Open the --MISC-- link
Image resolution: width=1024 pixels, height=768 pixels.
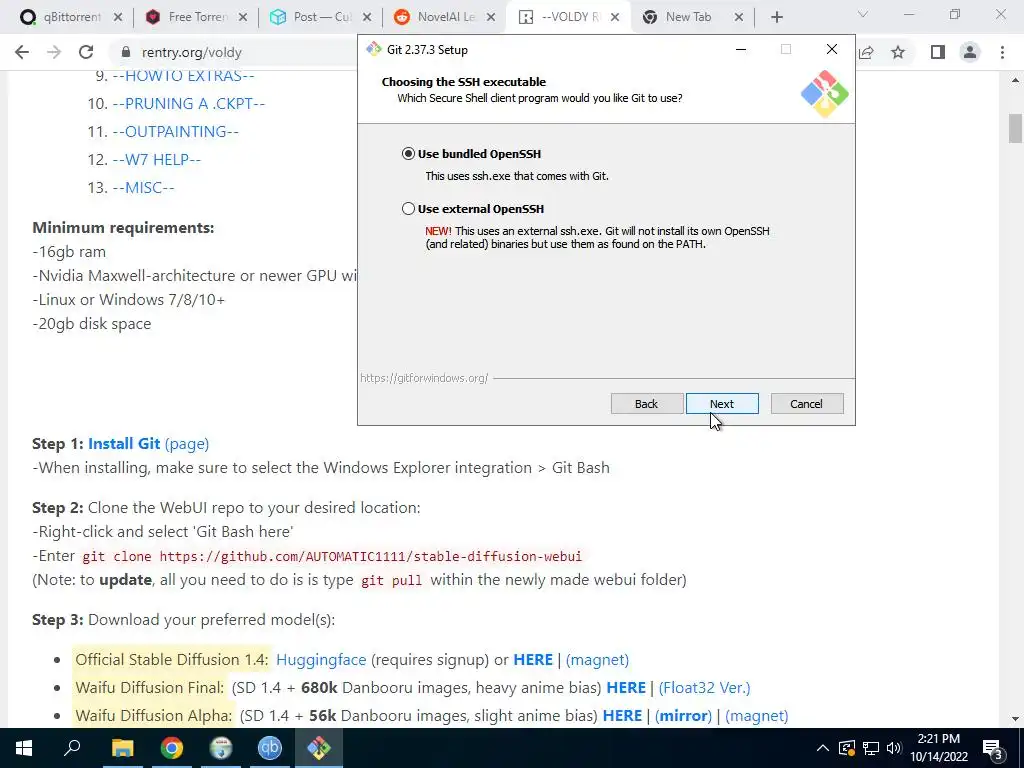[x=143, y=188]
